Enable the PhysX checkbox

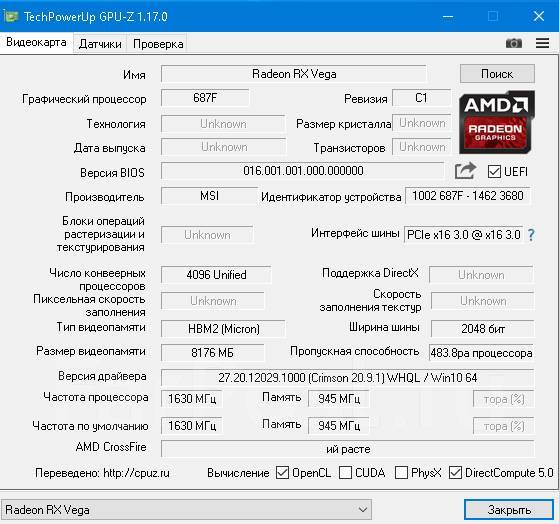(401, 473)
